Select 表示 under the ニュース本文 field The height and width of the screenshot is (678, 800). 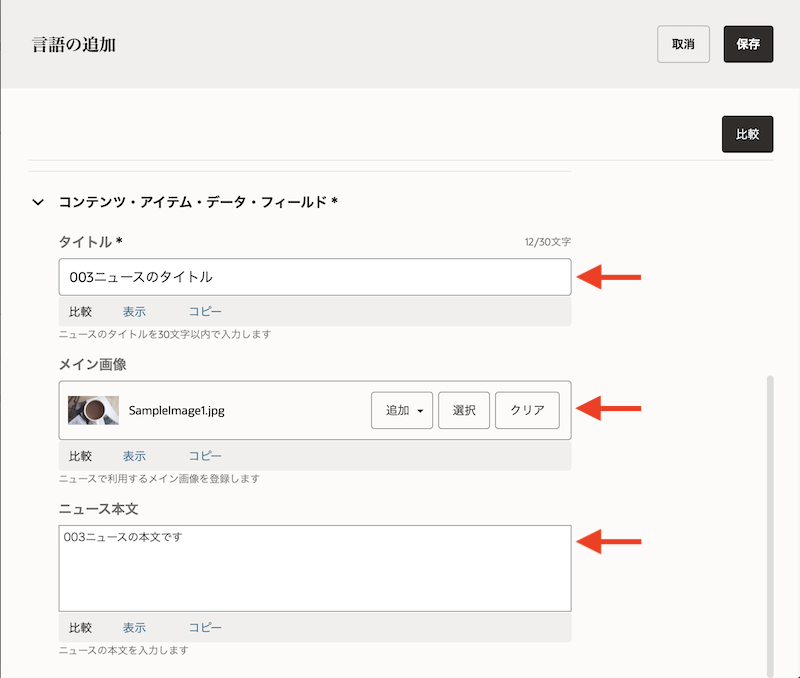[134, 628]
